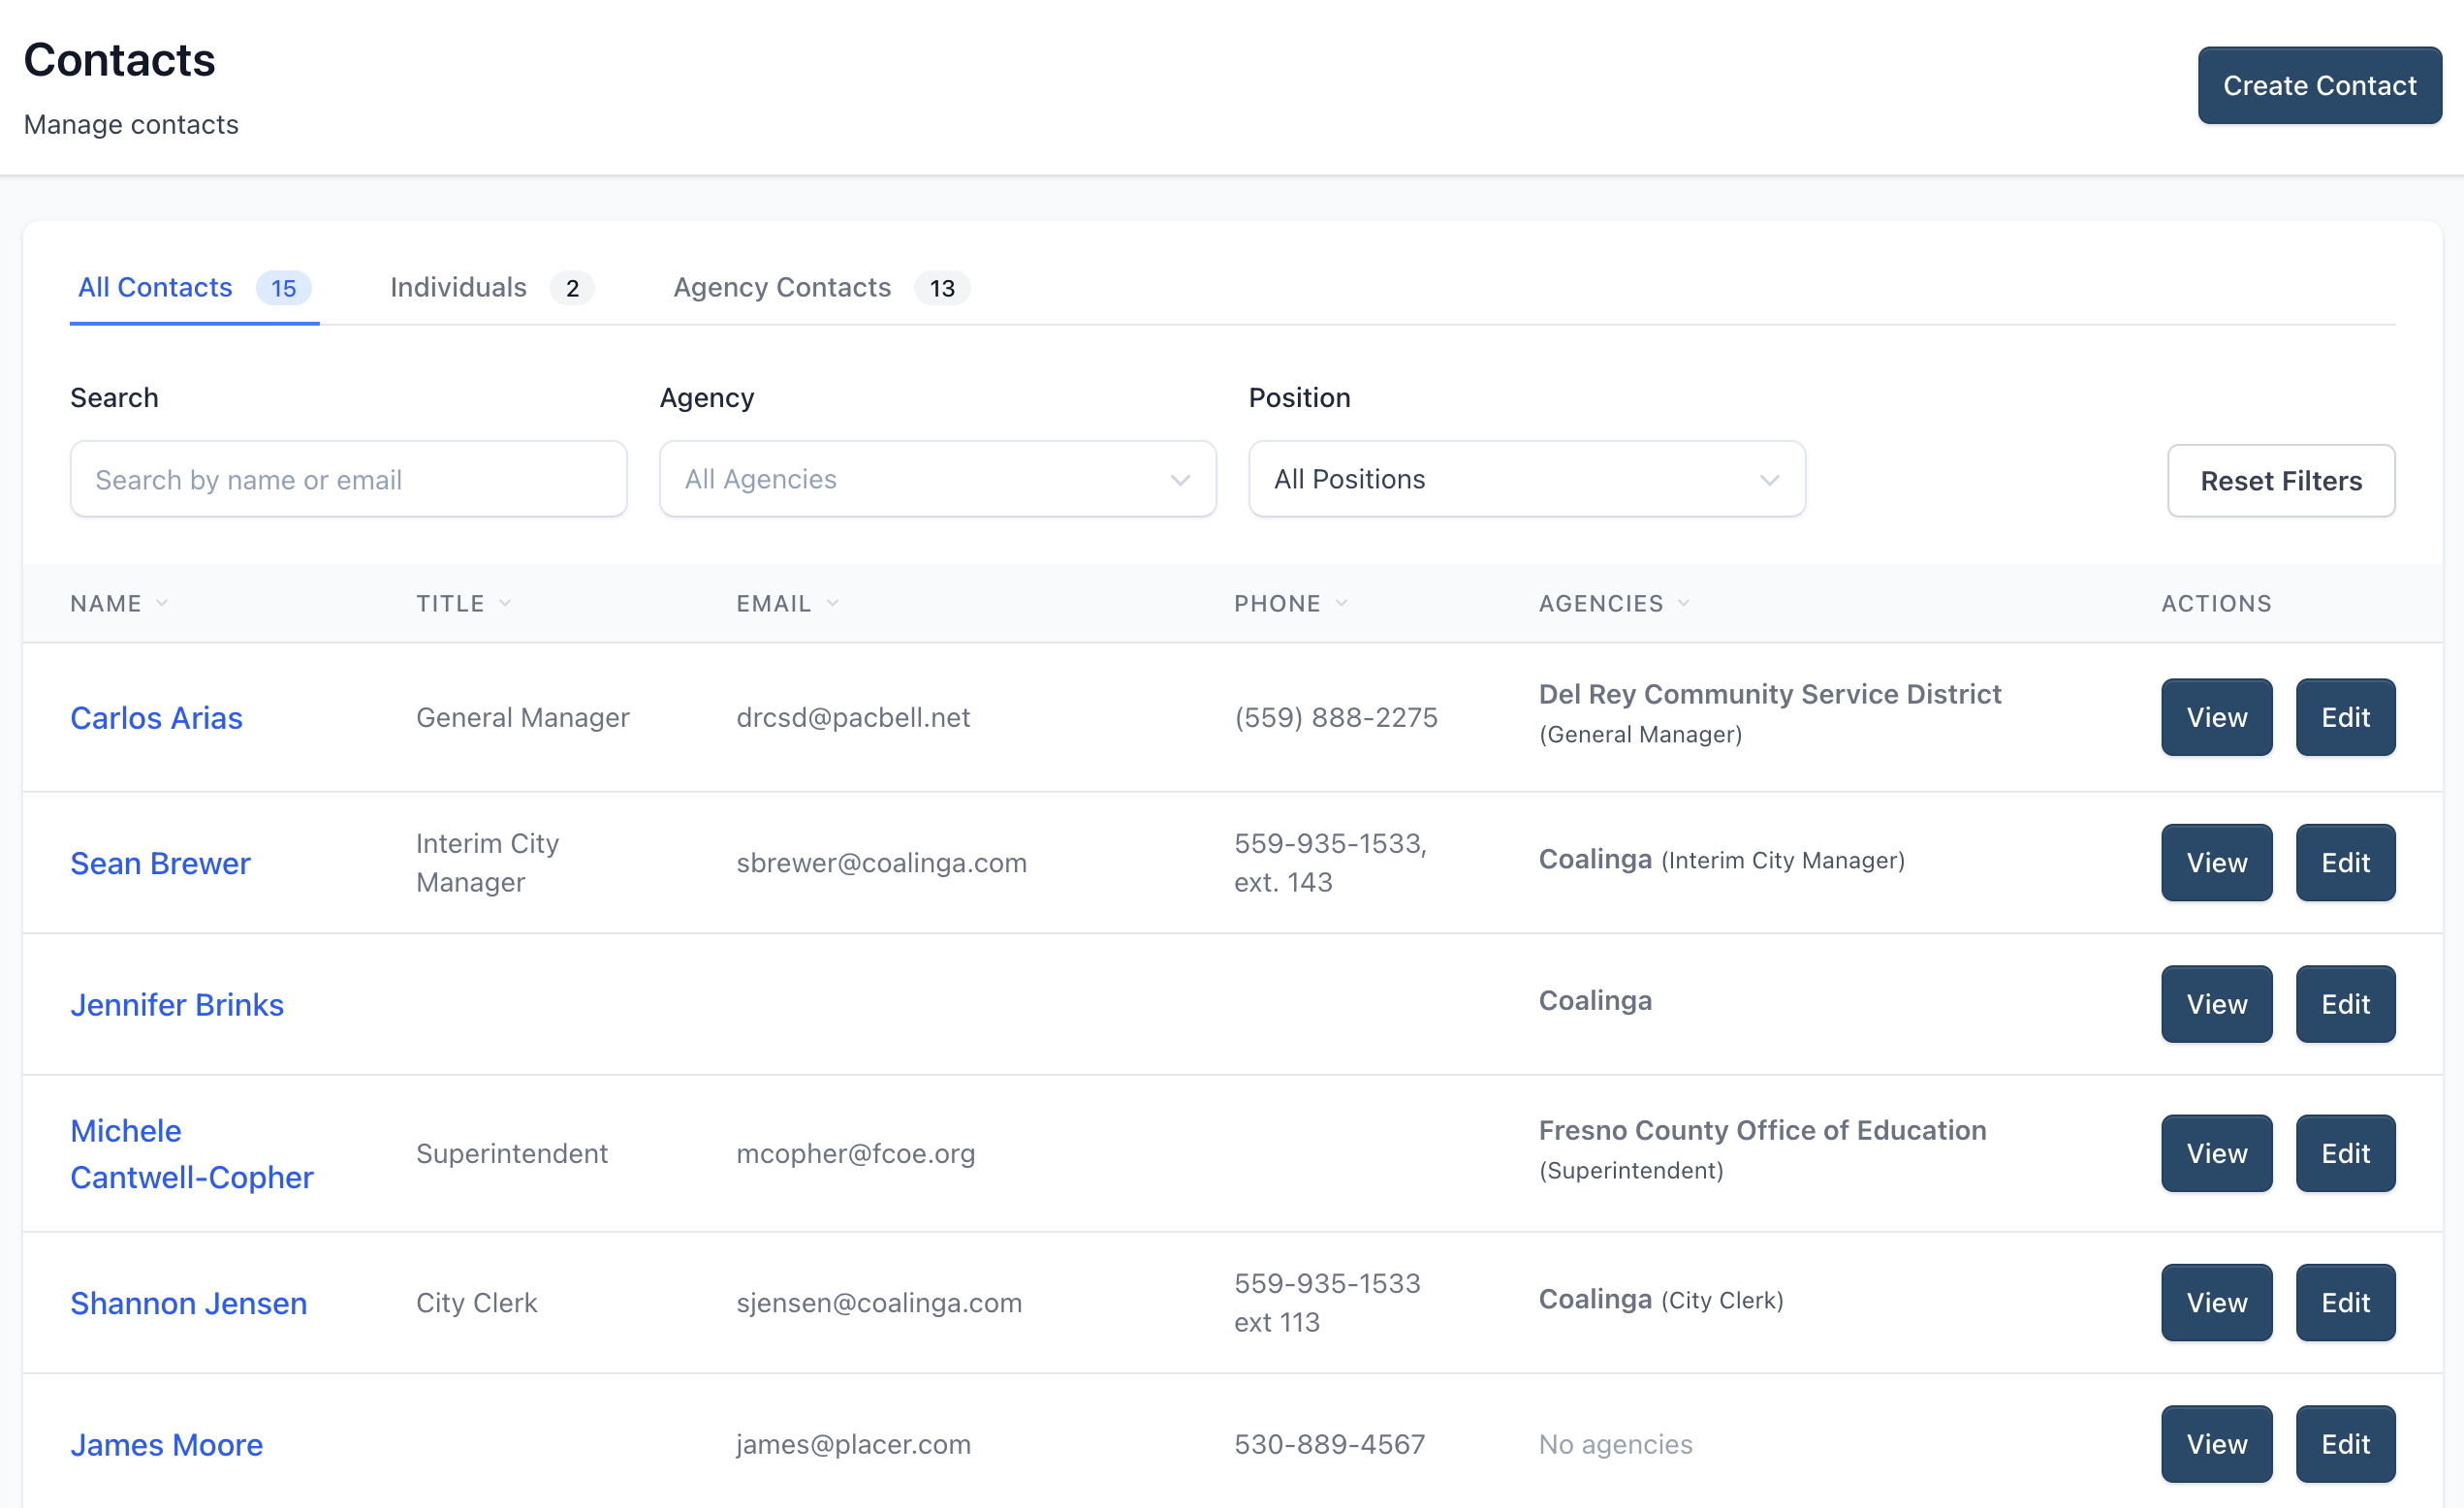2464x1508 pixels.
Task: Sort contacts by Email column arrow
Action: (833, 603)
